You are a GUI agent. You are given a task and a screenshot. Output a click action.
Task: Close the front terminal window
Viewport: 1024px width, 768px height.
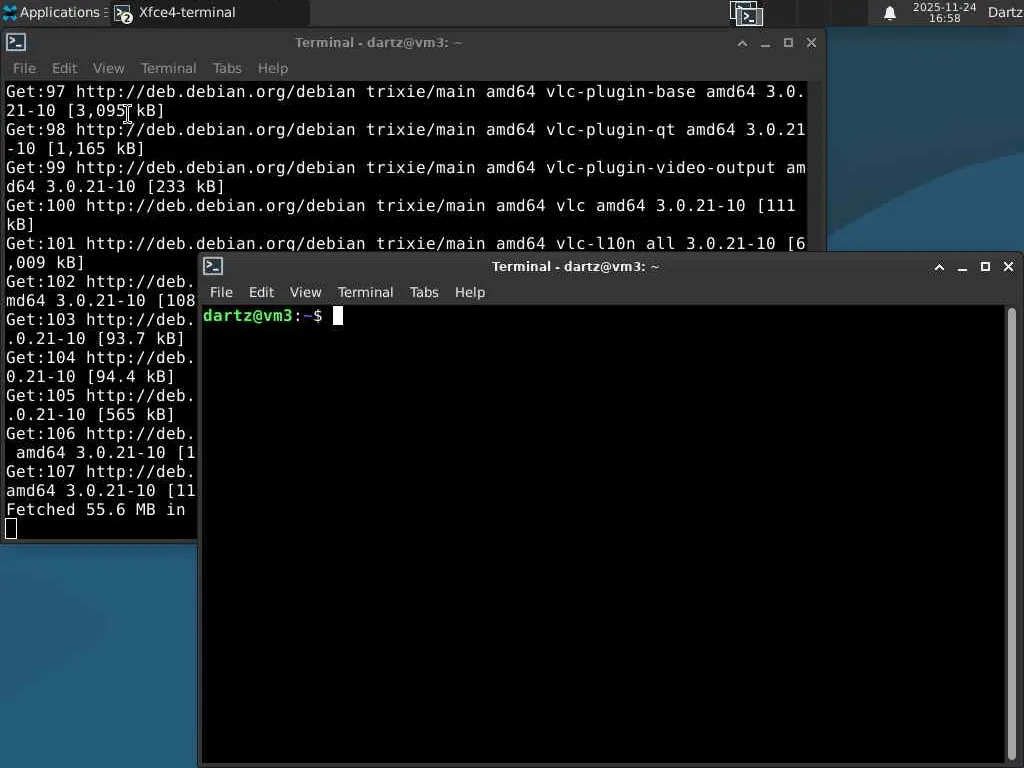coord(1008,266)
